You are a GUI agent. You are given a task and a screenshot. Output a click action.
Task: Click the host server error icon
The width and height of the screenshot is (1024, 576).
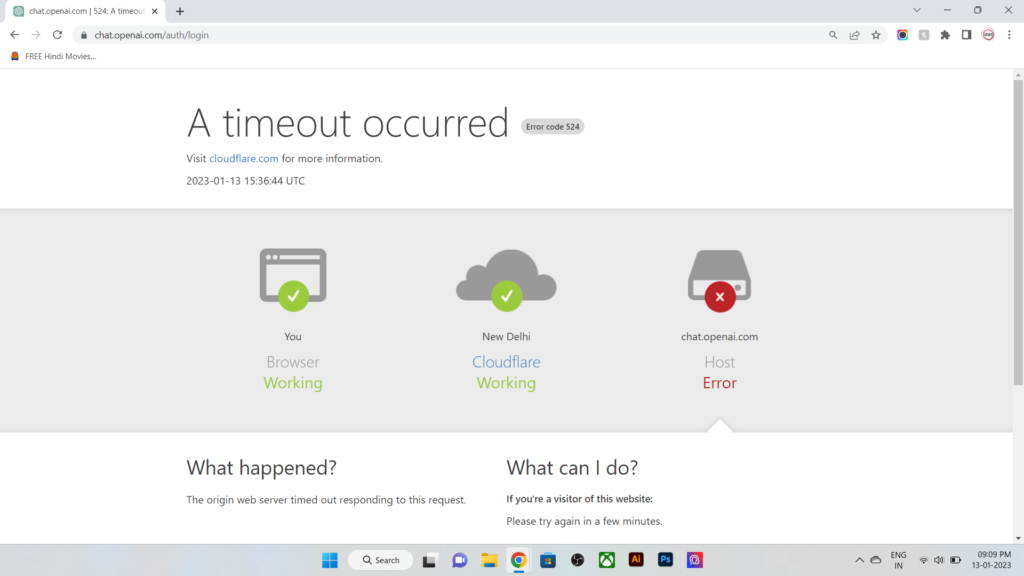719,281
